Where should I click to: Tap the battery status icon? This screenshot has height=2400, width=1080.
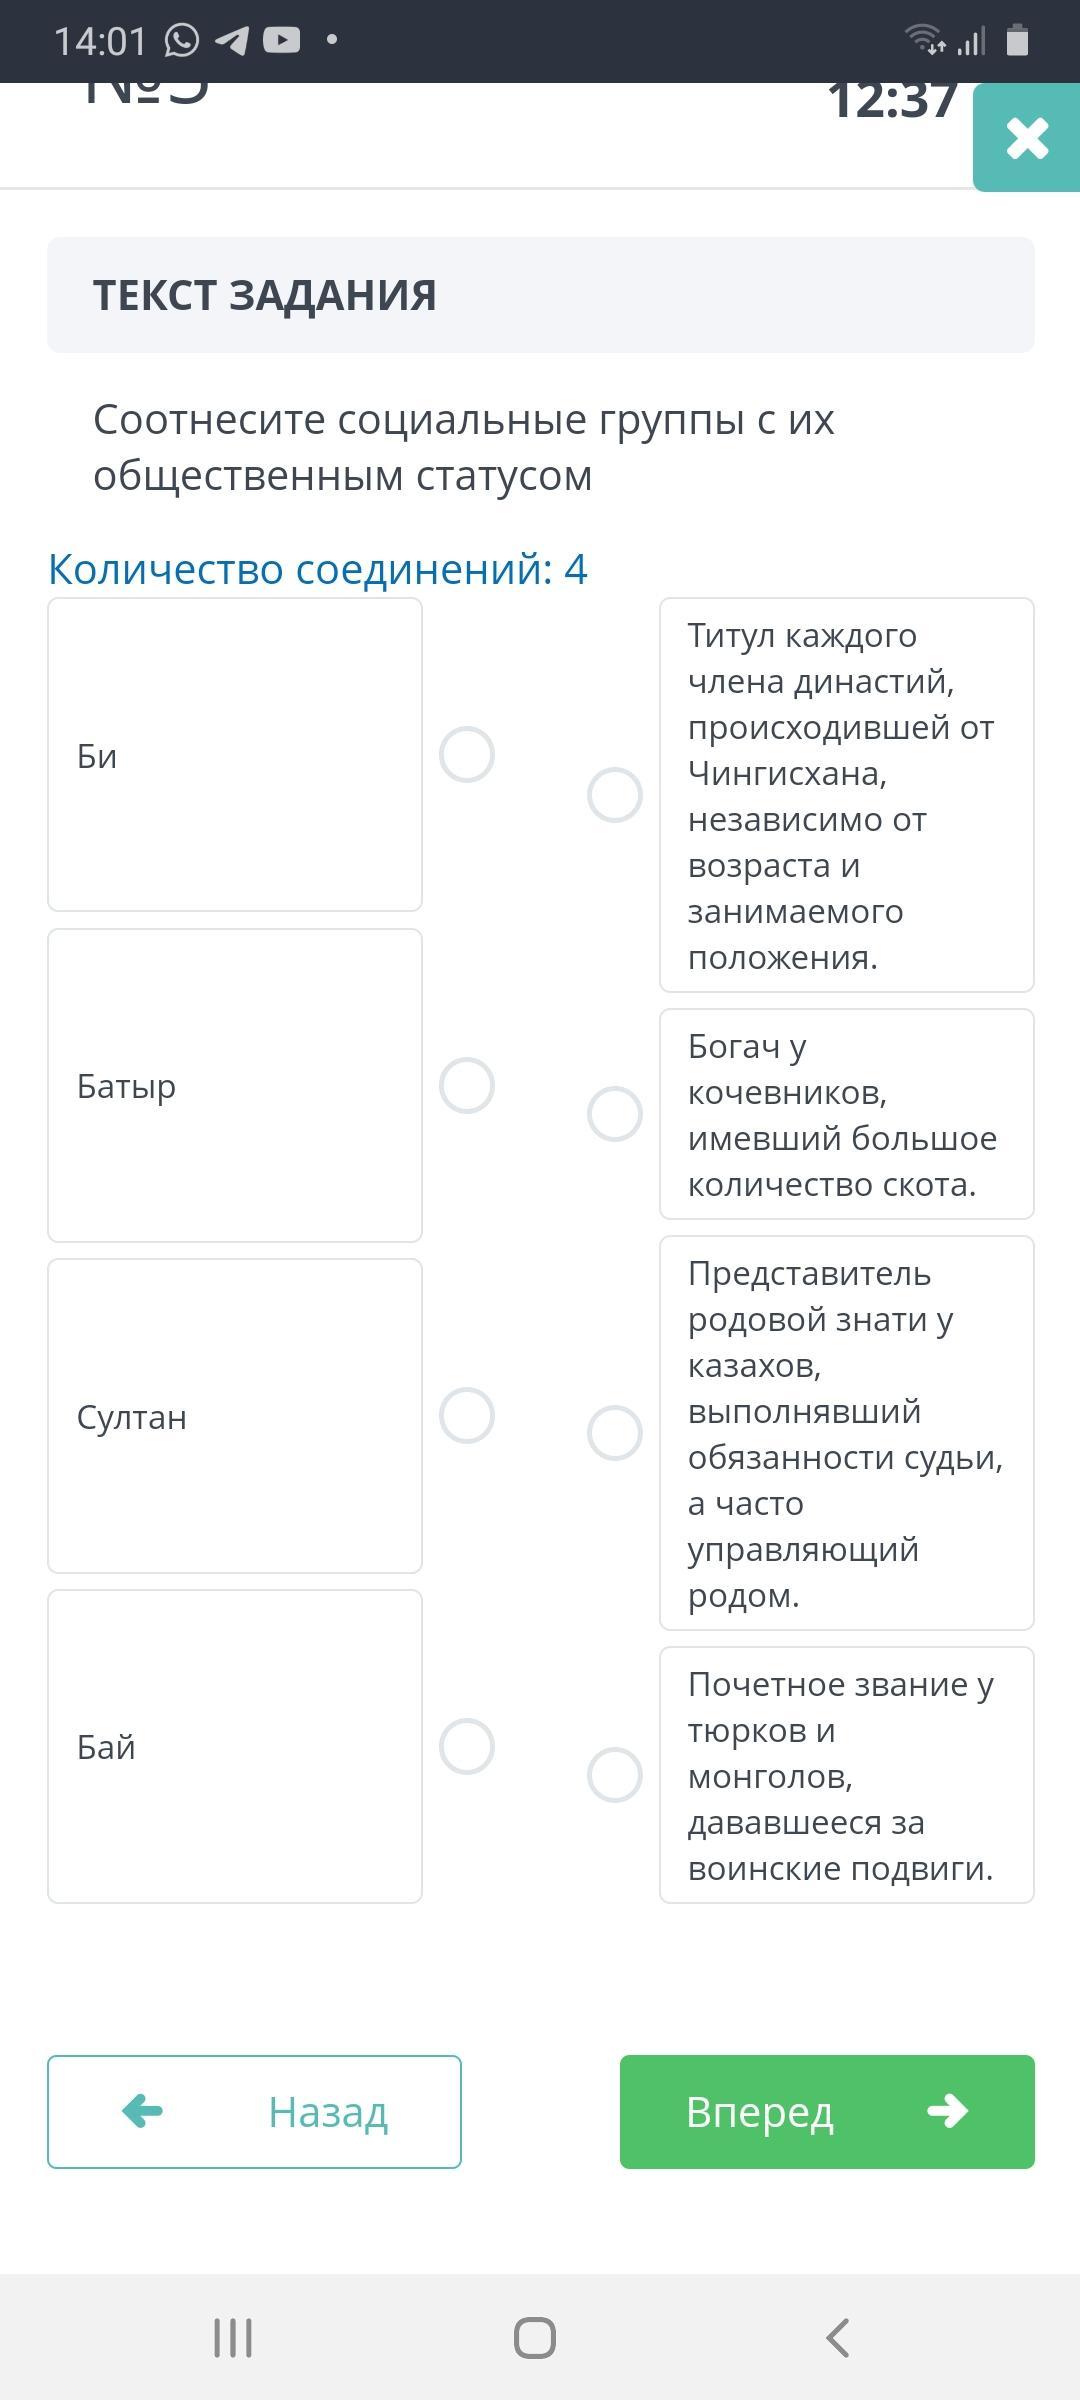1017,41
